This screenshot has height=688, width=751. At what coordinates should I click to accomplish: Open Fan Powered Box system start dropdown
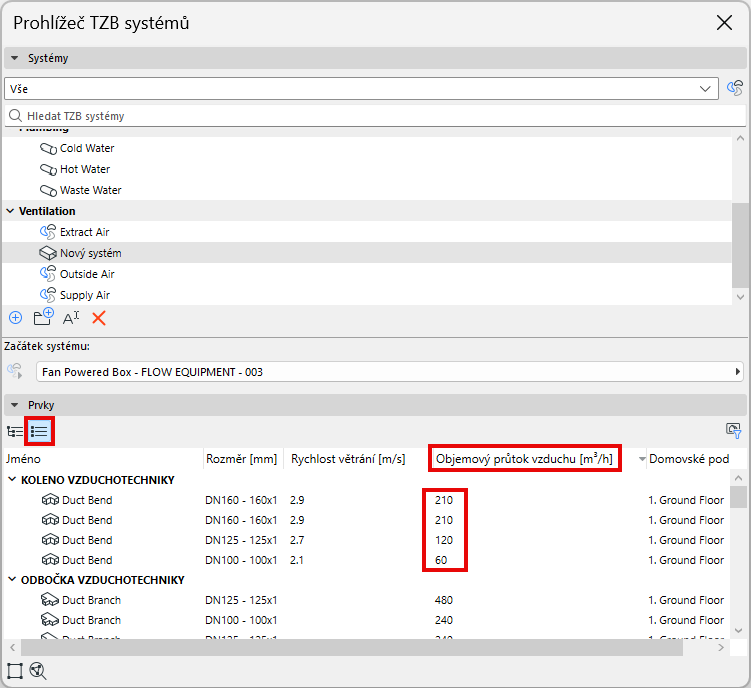pyautogui.click(x=738, y=372)
